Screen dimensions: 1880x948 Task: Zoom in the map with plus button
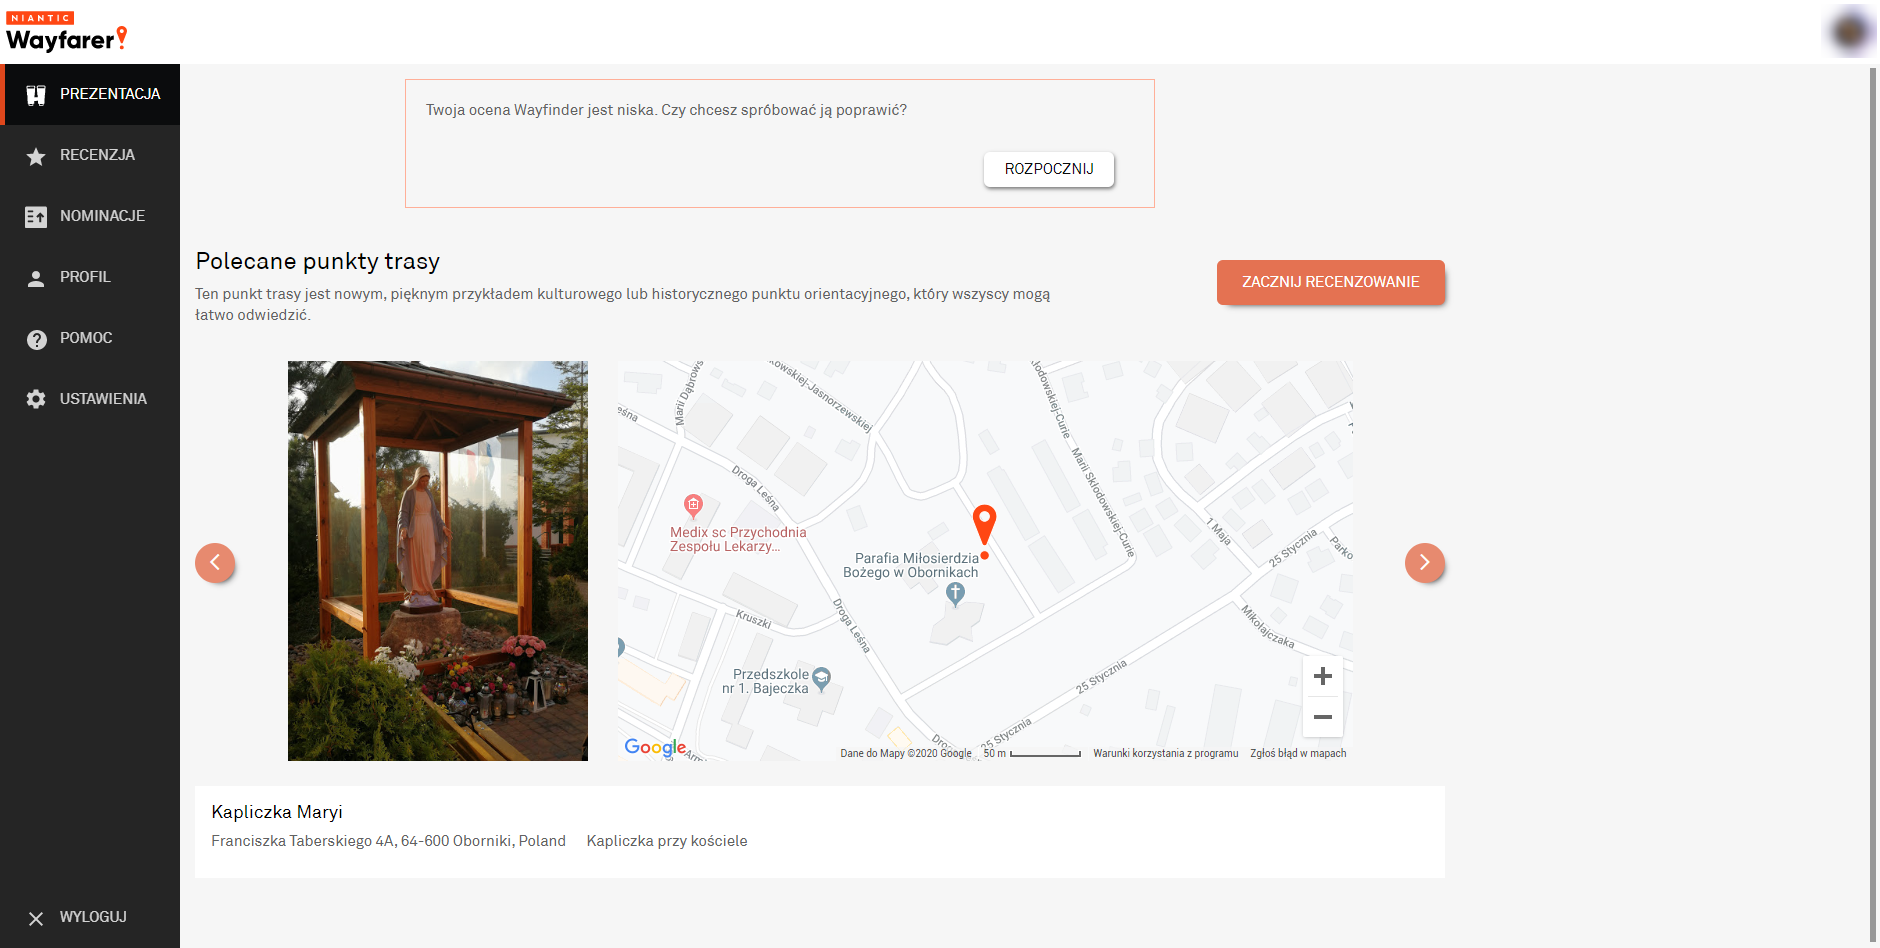point(1322,677)
